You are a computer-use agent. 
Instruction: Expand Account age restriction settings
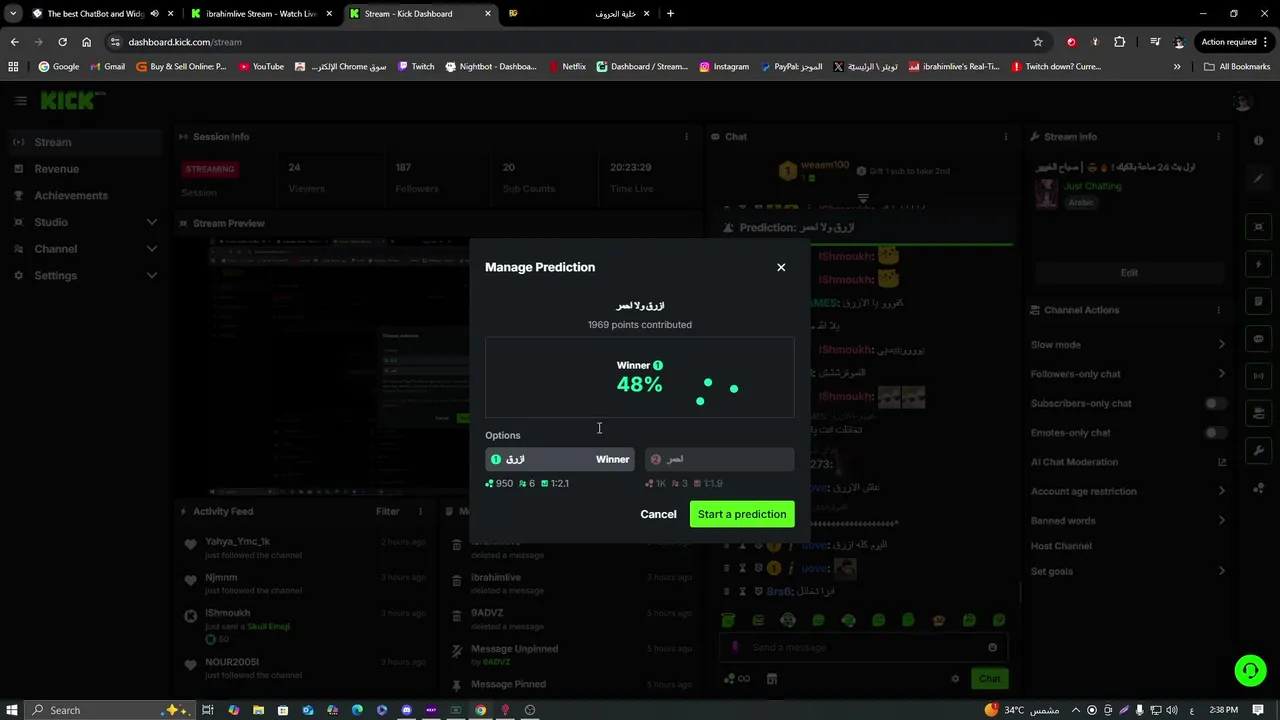(x=1128, y=491)
